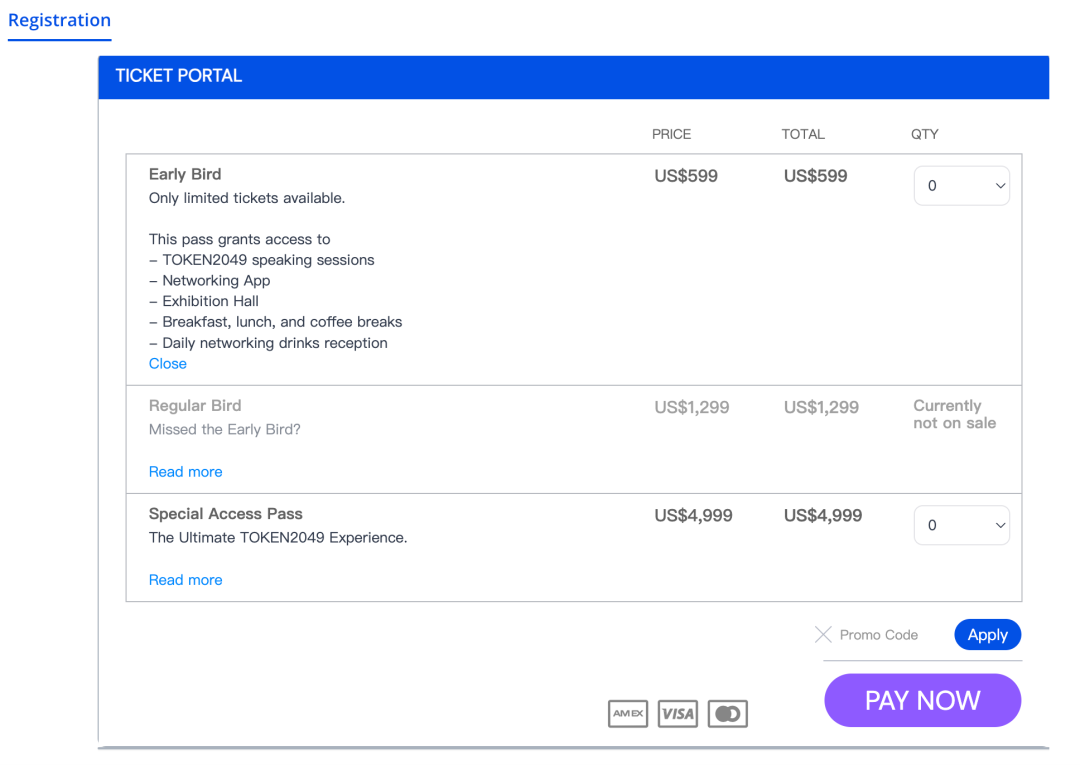The width and height of the screenshot is (1080, 765).
Task: Open Special Access Pass quantity dropdown
Action: [962, 525]
